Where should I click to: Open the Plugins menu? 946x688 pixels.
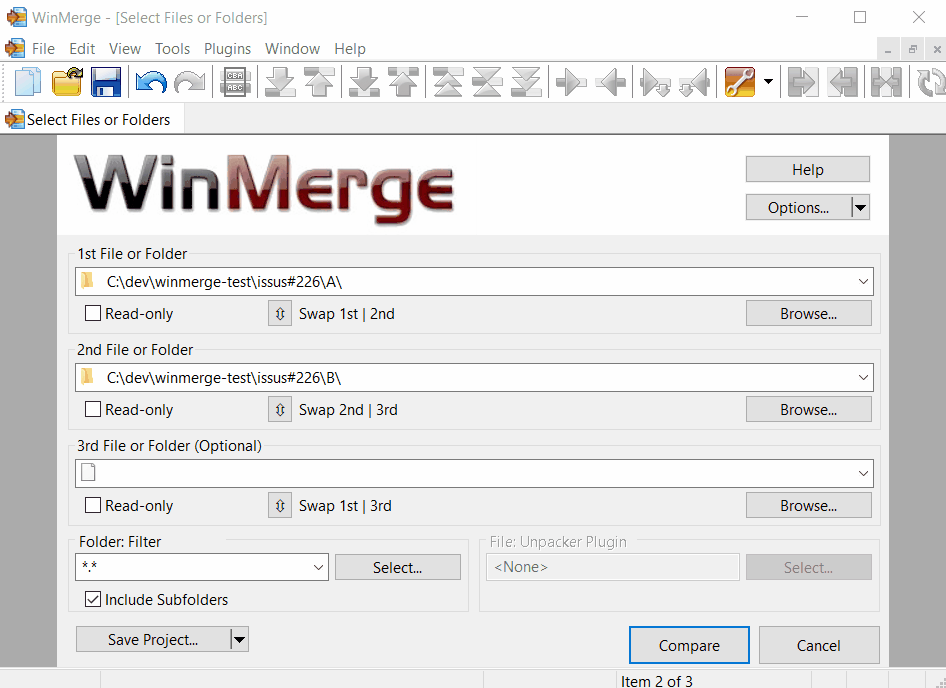tap(227, 49)
